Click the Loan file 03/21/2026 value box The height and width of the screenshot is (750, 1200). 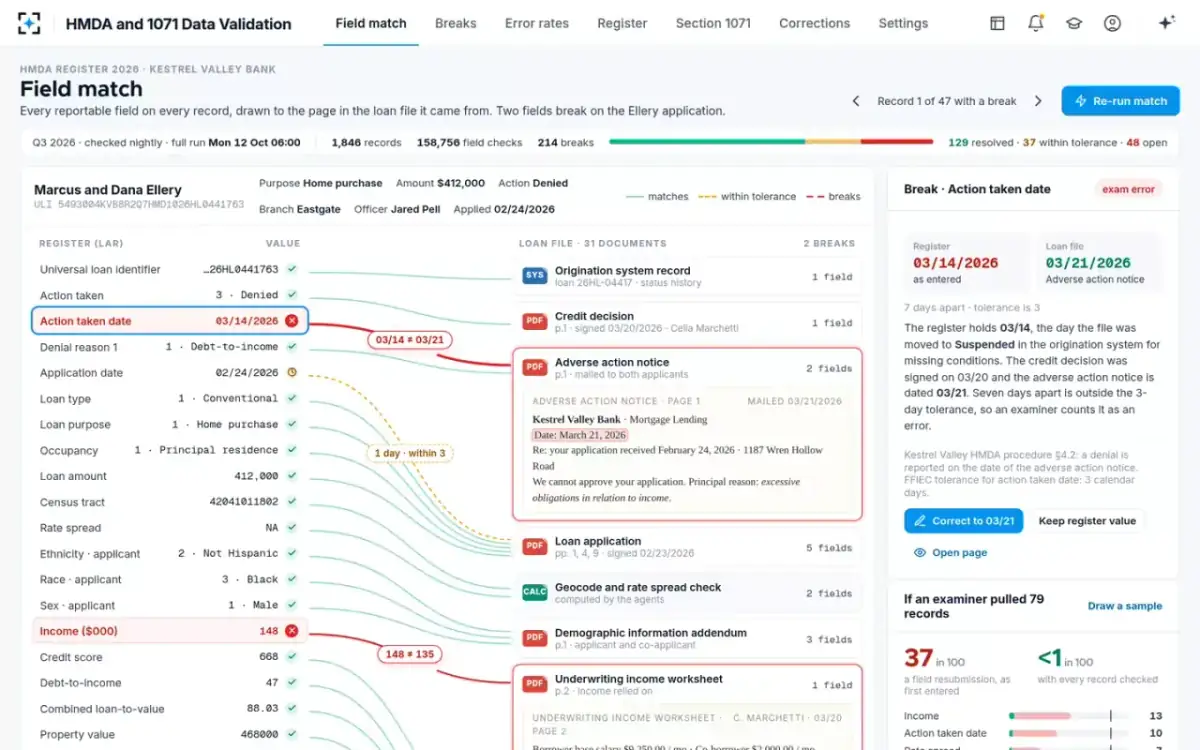(1100, 263)
